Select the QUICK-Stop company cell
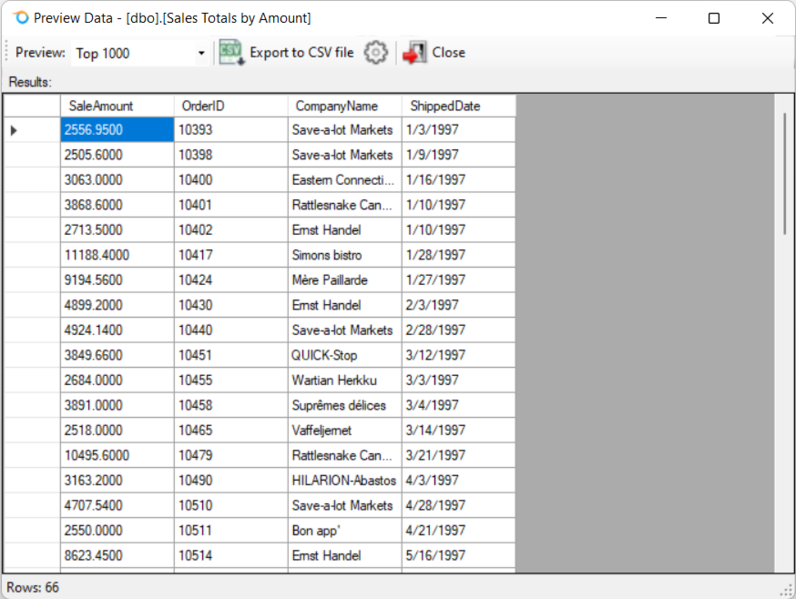 tap(345, 355)
